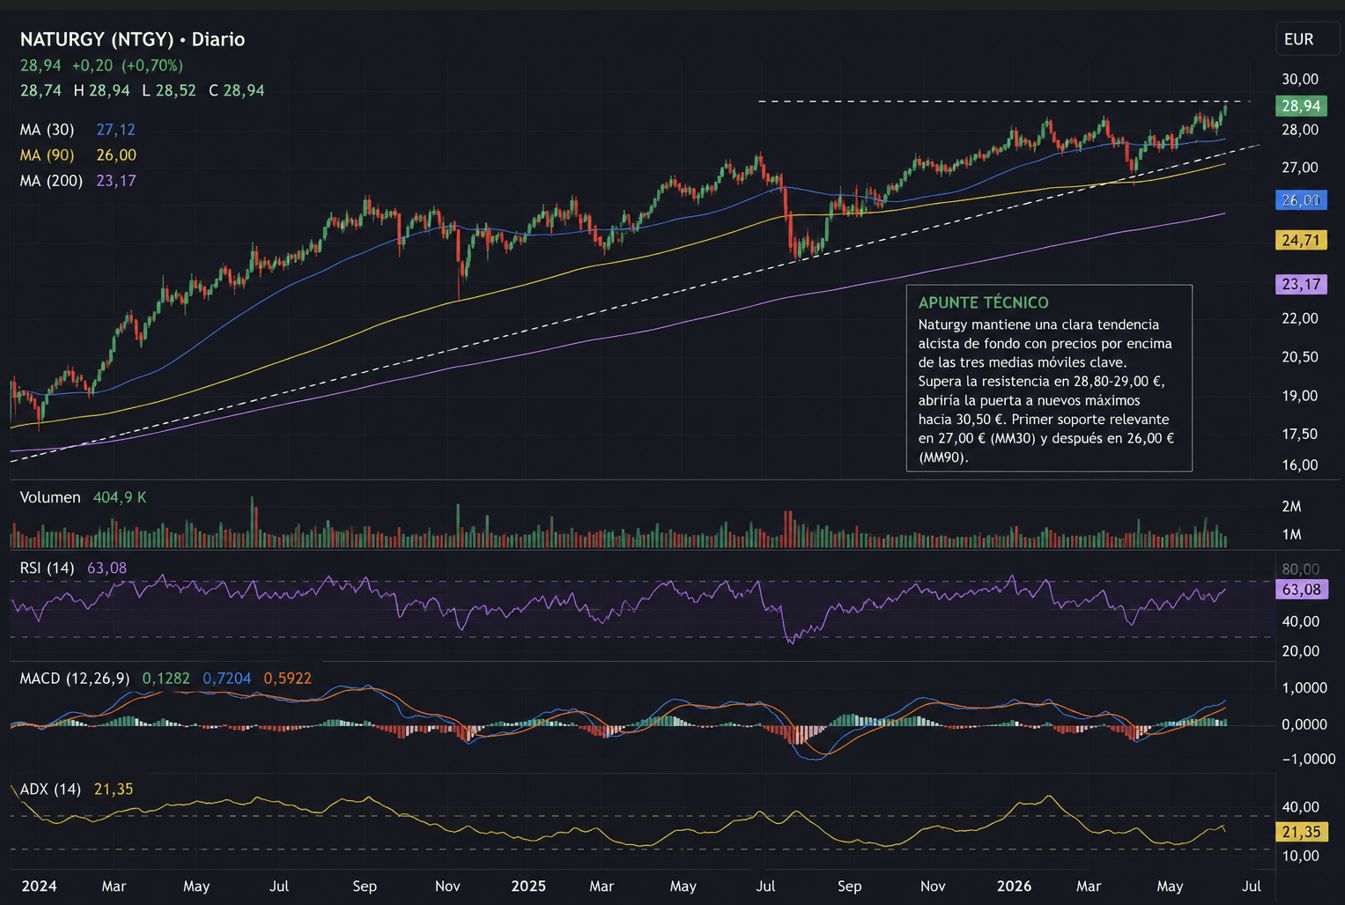The width and height of the screenshot is (1345, 905).
Task: Select the L 28,52 low value
Action: (169, 90)
